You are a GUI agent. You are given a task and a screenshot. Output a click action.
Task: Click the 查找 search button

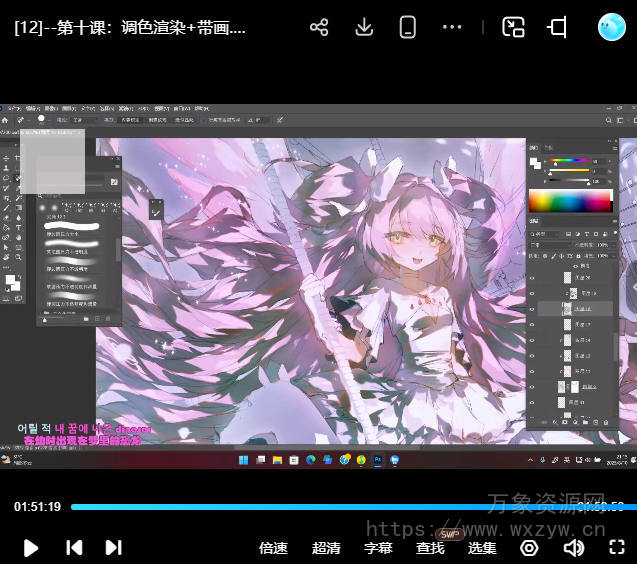pyautogui.click(x=430, y=548)
